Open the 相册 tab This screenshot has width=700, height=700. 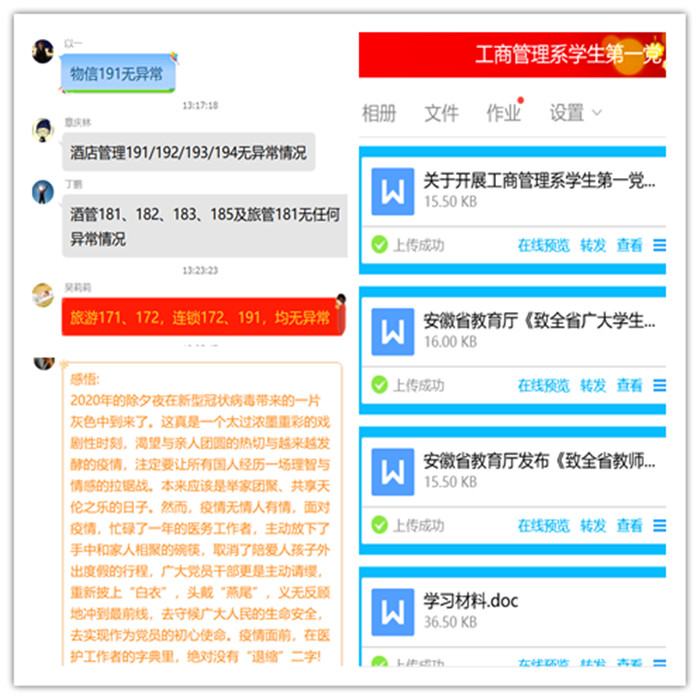[379, 113]
